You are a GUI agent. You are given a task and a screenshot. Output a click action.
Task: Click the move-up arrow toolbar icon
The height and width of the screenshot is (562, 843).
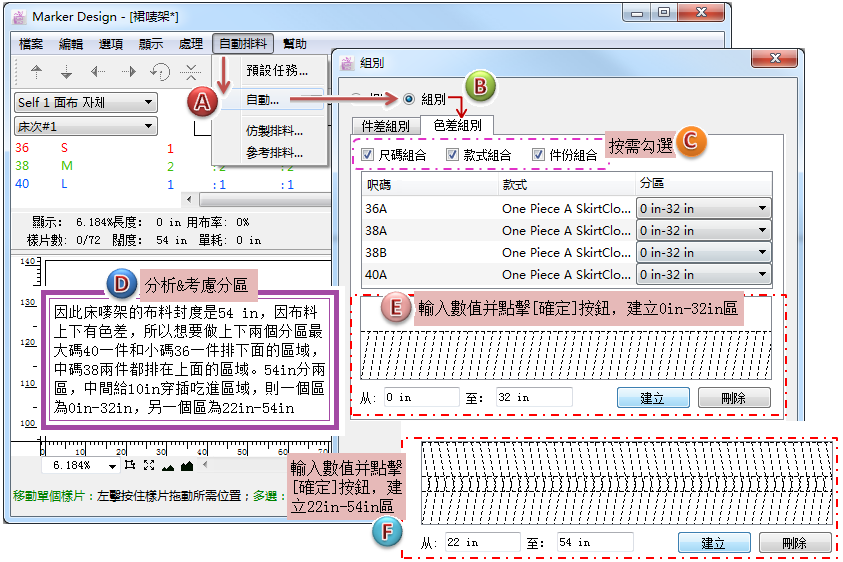[37, 72]
